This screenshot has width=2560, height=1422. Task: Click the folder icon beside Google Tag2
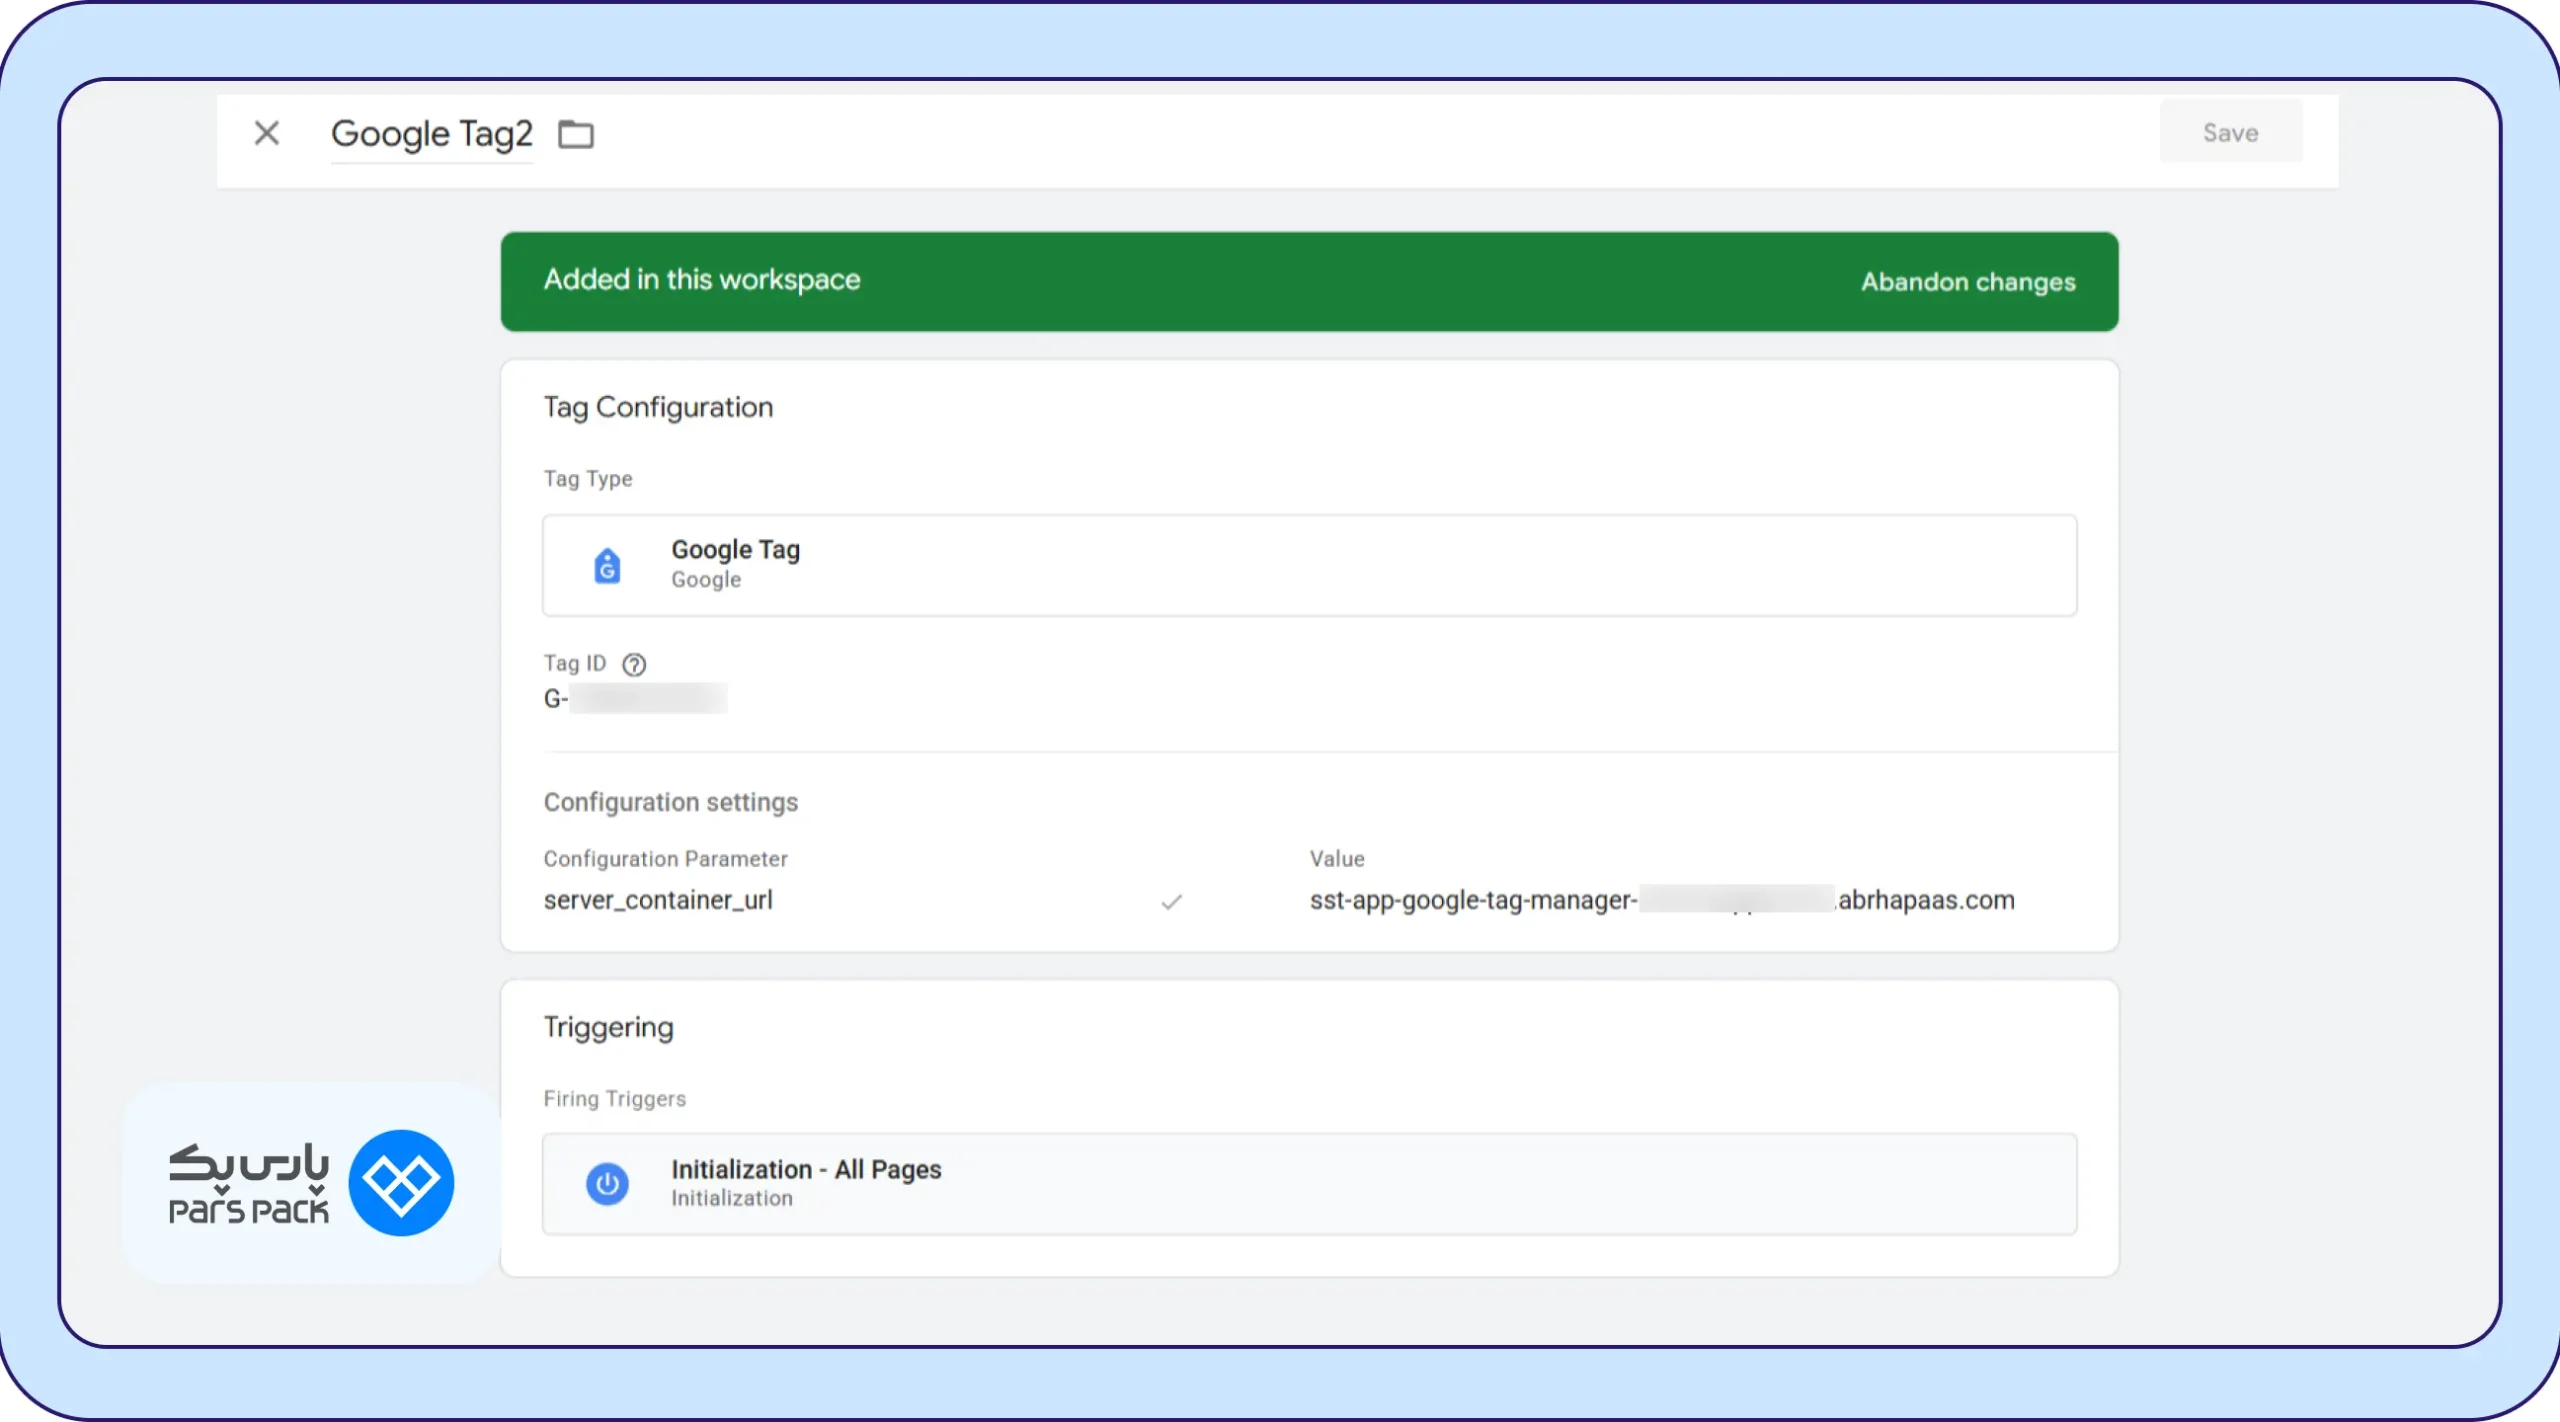tap(576, 134)
